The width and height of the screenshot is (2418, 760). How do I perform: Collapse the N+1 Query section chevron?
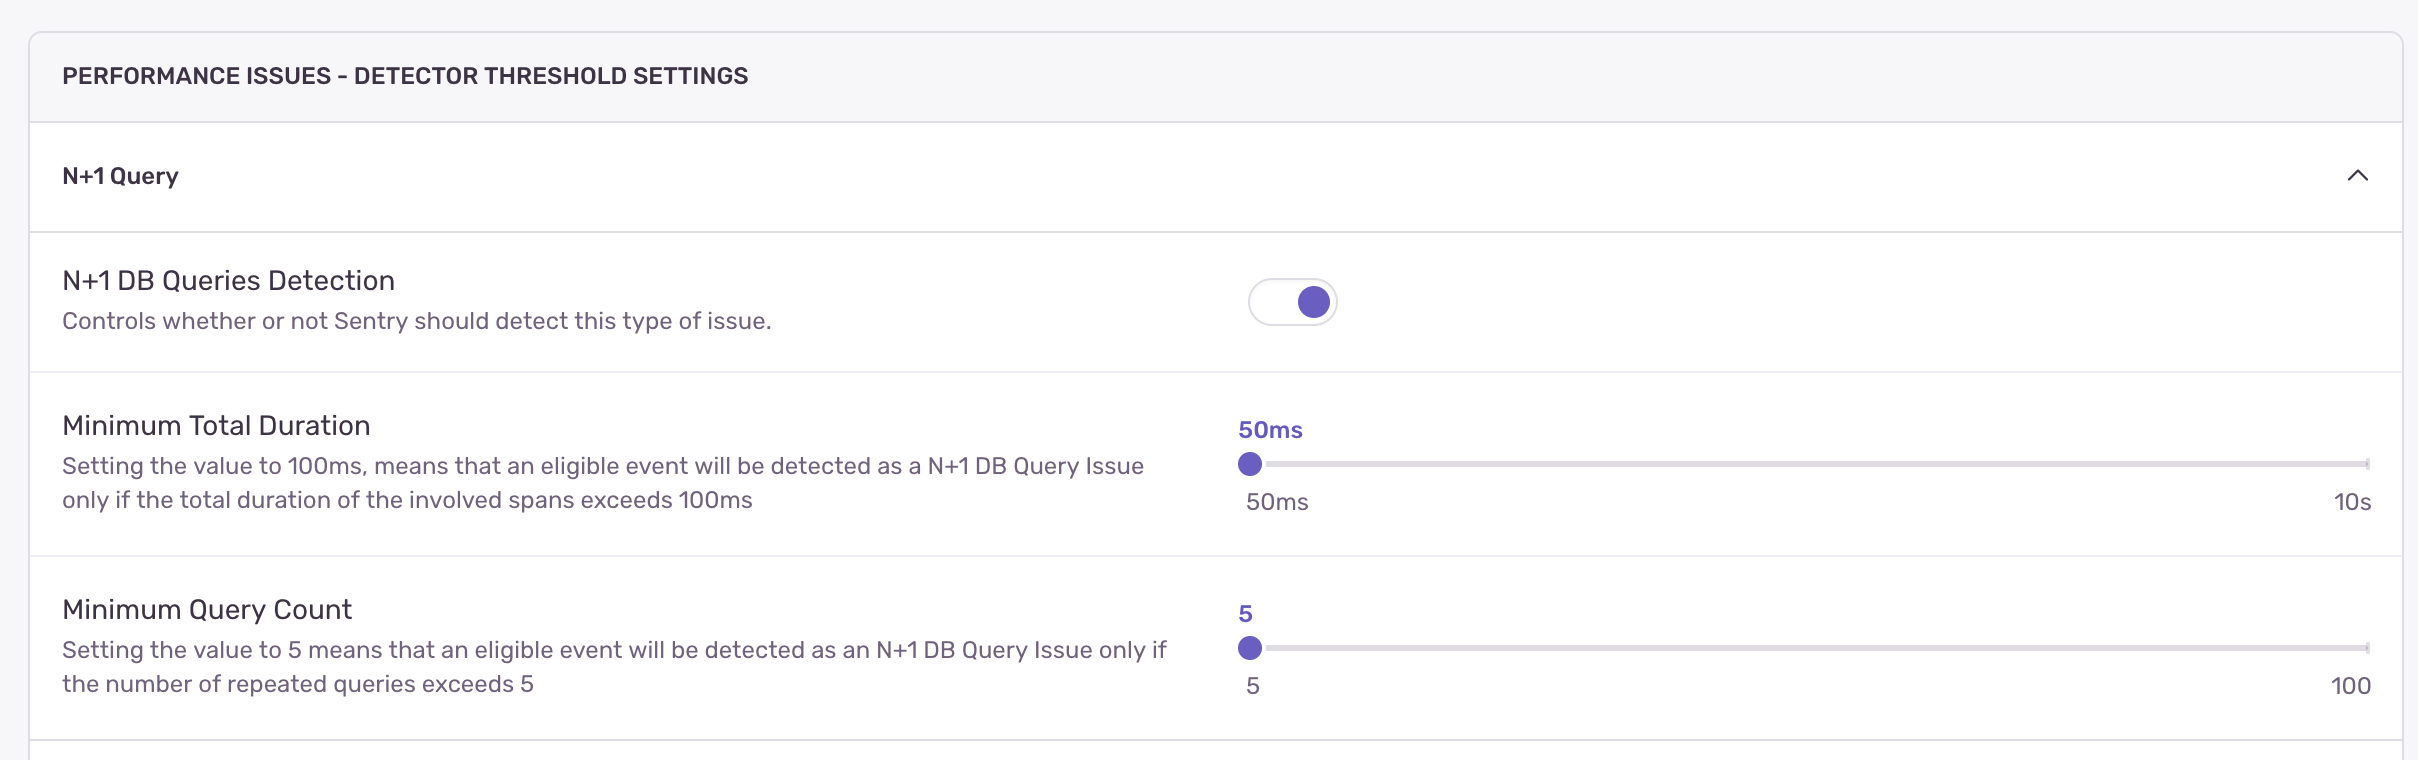coord(2357,176)
